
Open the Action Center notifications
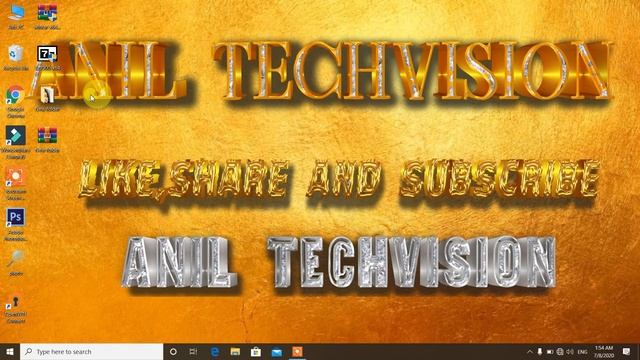click(627, 351)
